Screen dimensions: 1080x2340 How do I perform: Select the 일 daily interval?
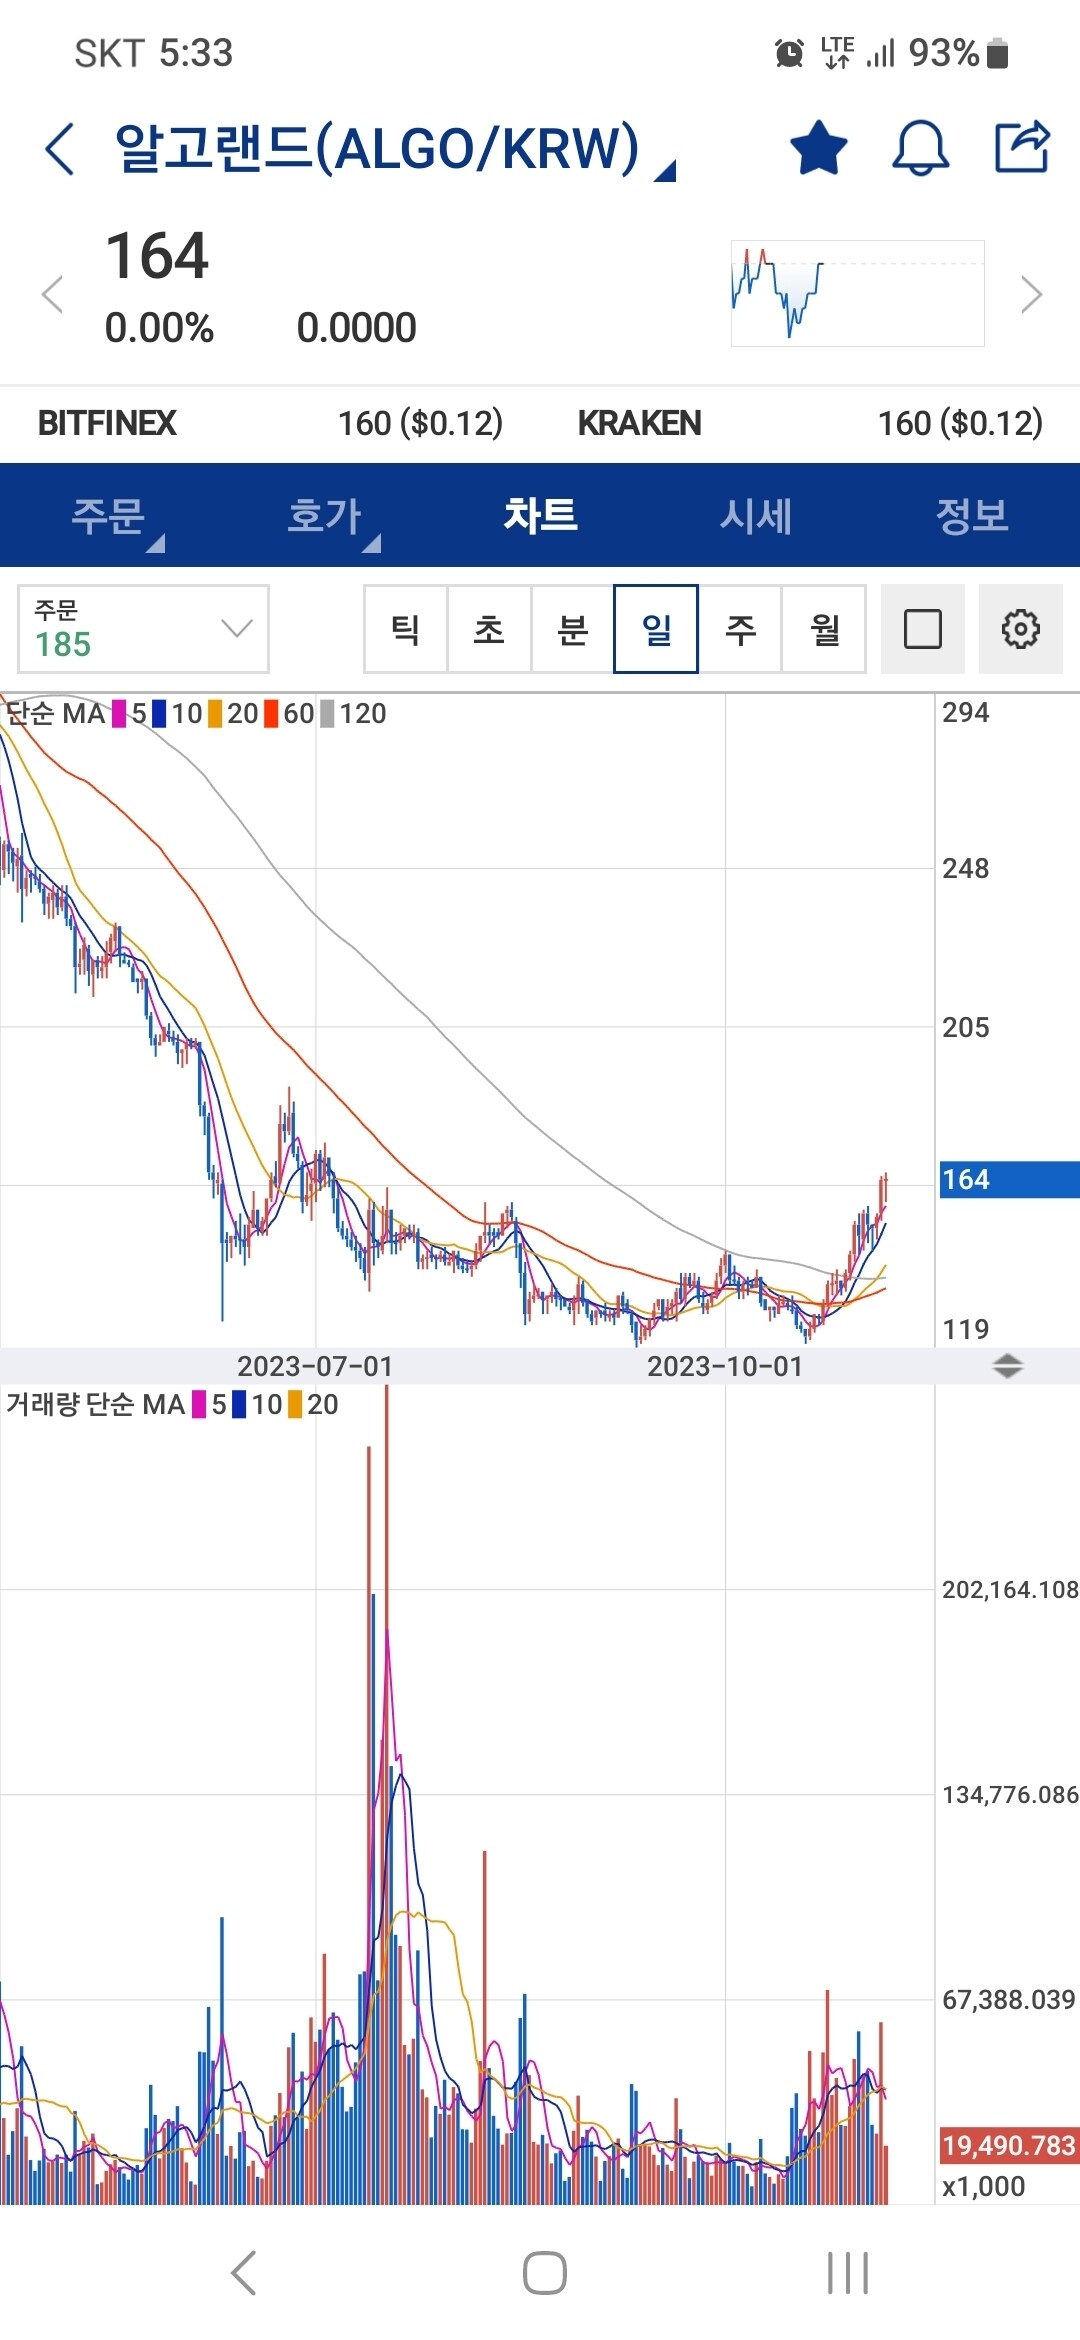tap(656, 629)
